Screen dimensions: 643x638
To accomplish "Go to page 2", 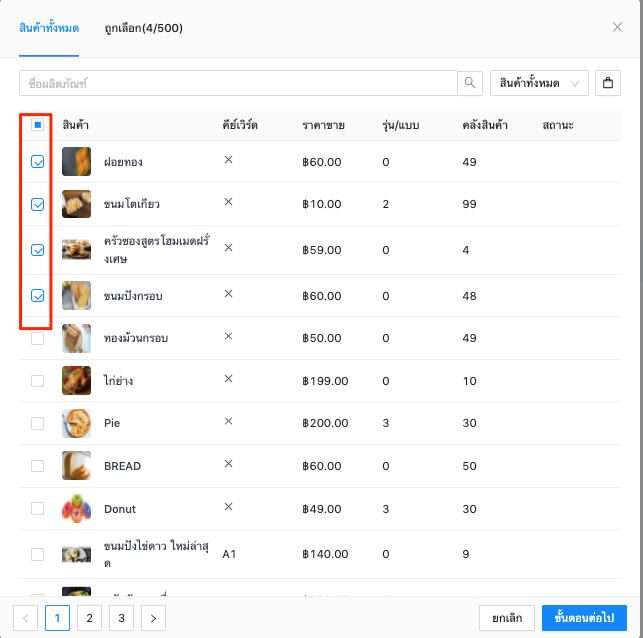I will click(x=89, y=618).
